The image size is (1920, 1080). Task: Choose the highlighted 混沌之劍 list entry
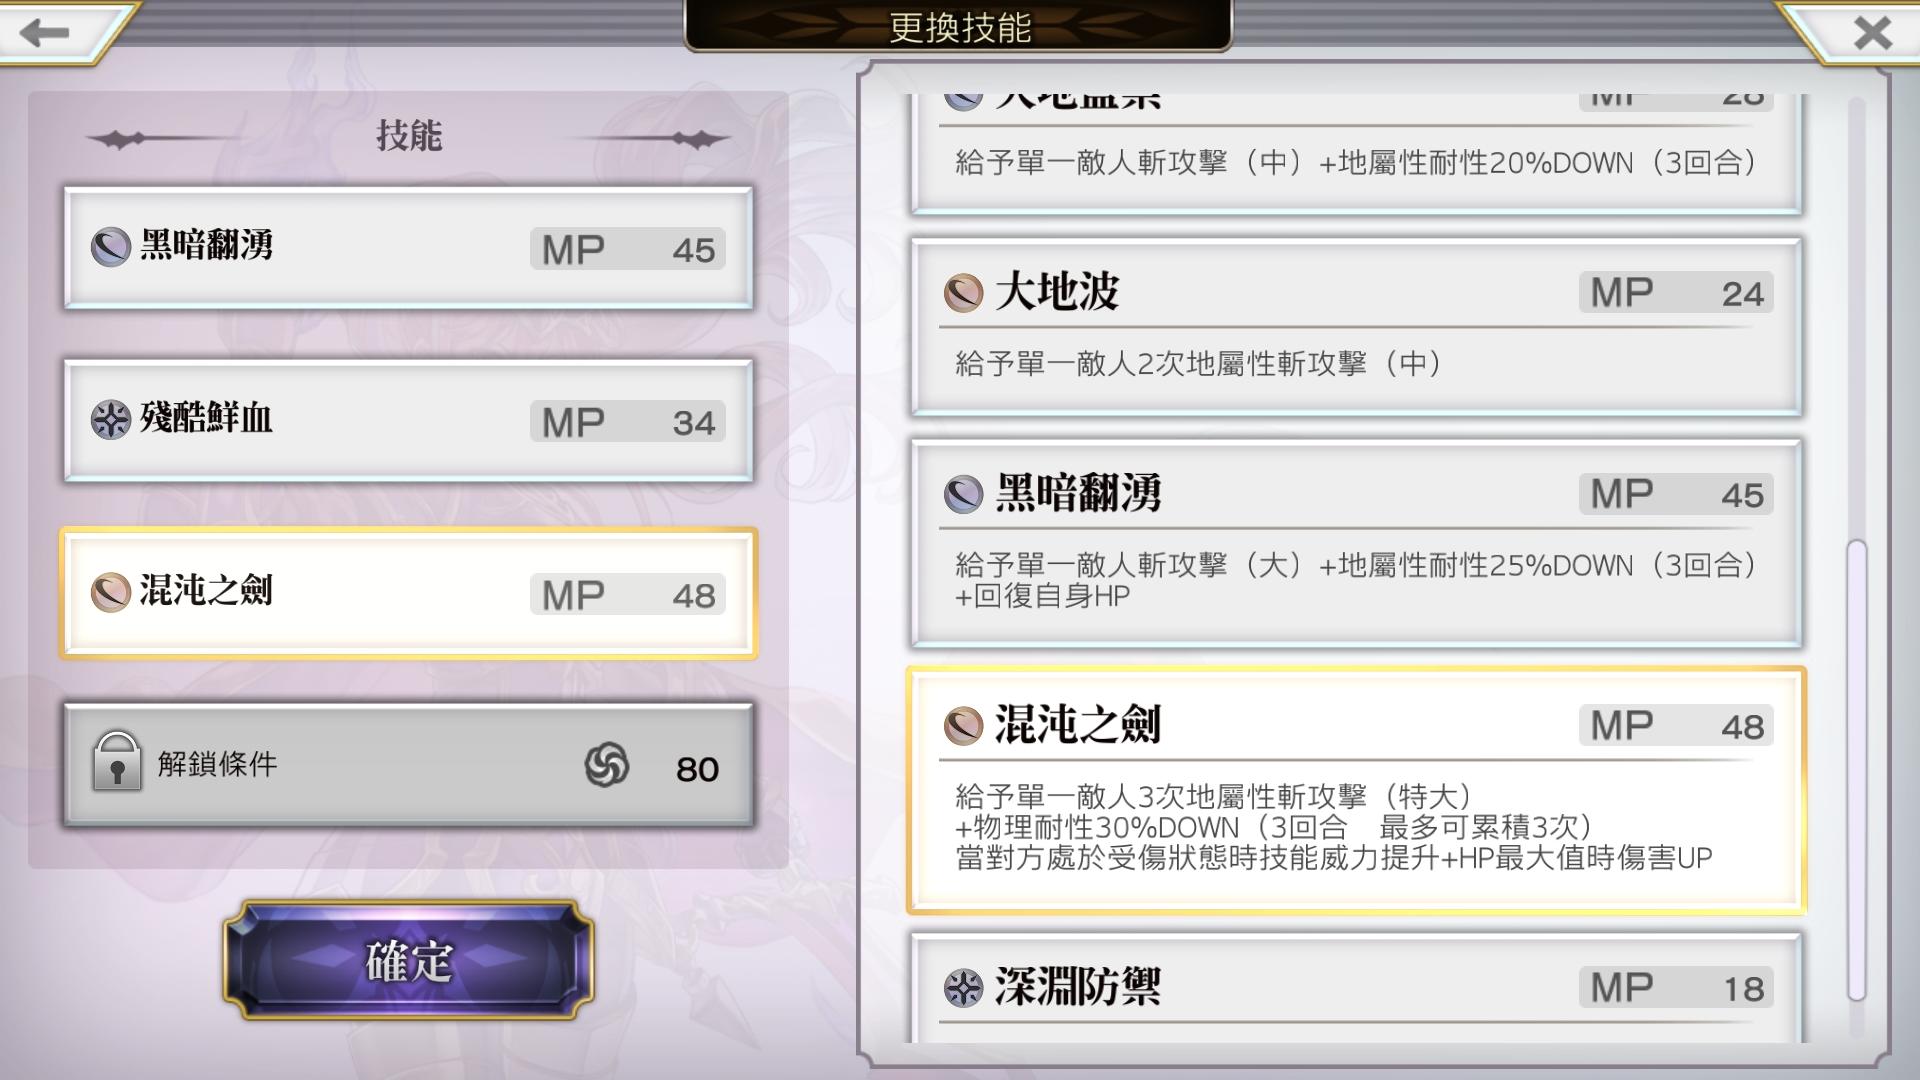coord(1356,791)
